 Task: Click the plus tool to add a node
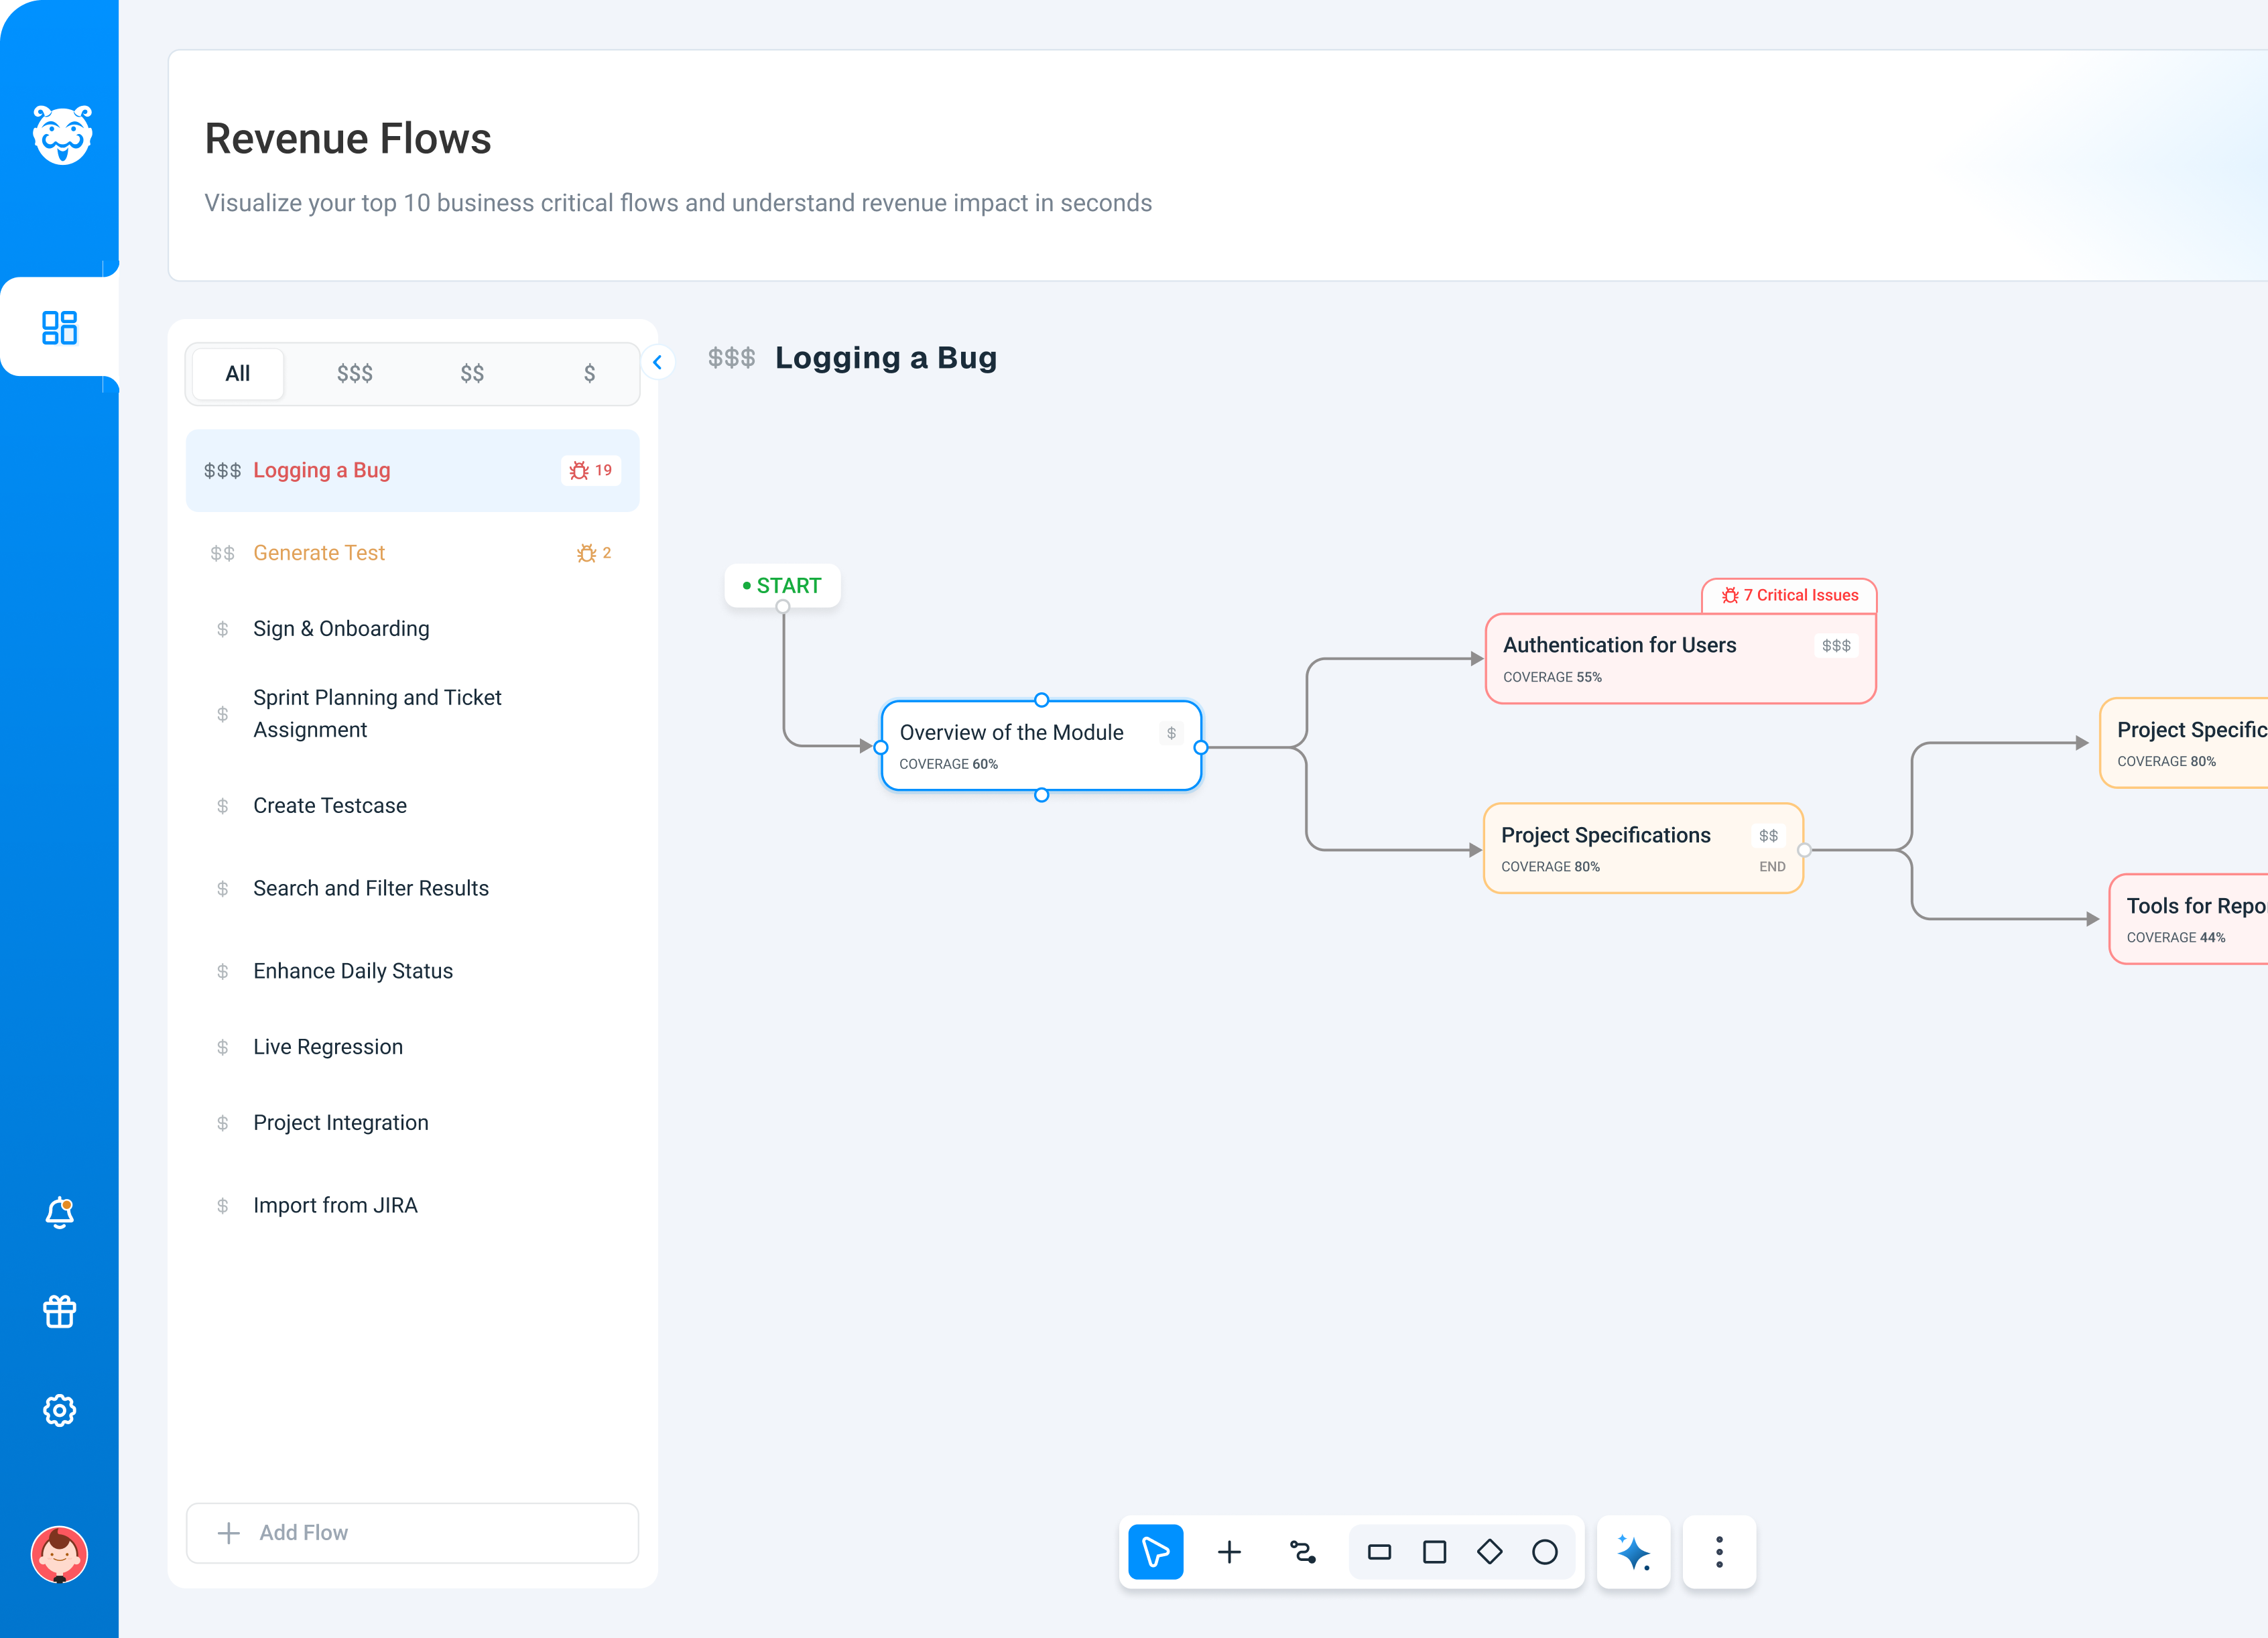(1229, 1552)
